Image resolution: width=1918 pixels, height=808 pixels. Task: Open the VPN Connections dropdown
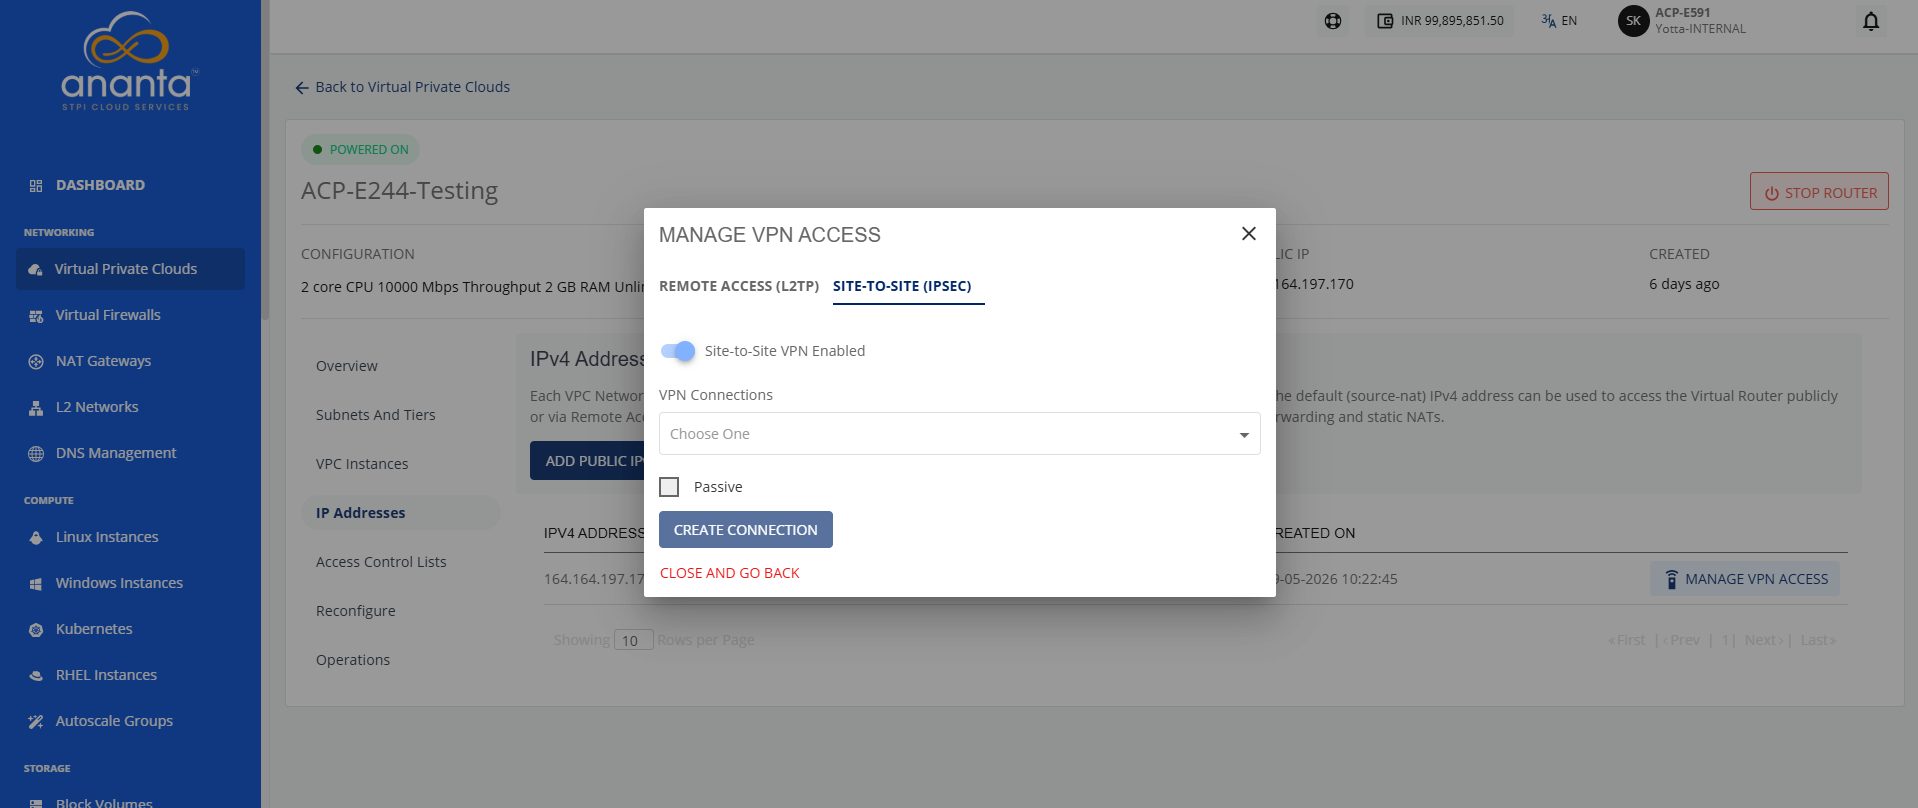[x=960, y=434]
